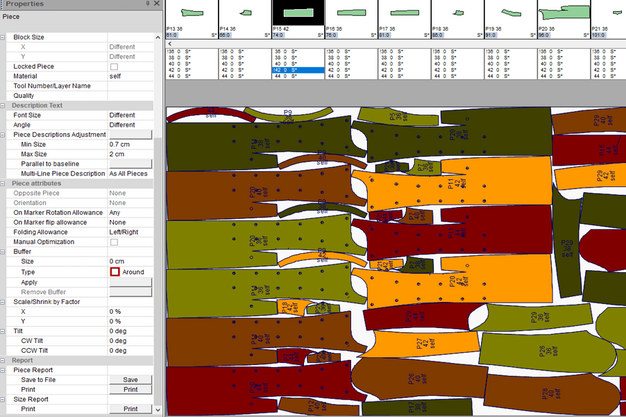Click the Buffer Apply button

click(x=130, y=282)
